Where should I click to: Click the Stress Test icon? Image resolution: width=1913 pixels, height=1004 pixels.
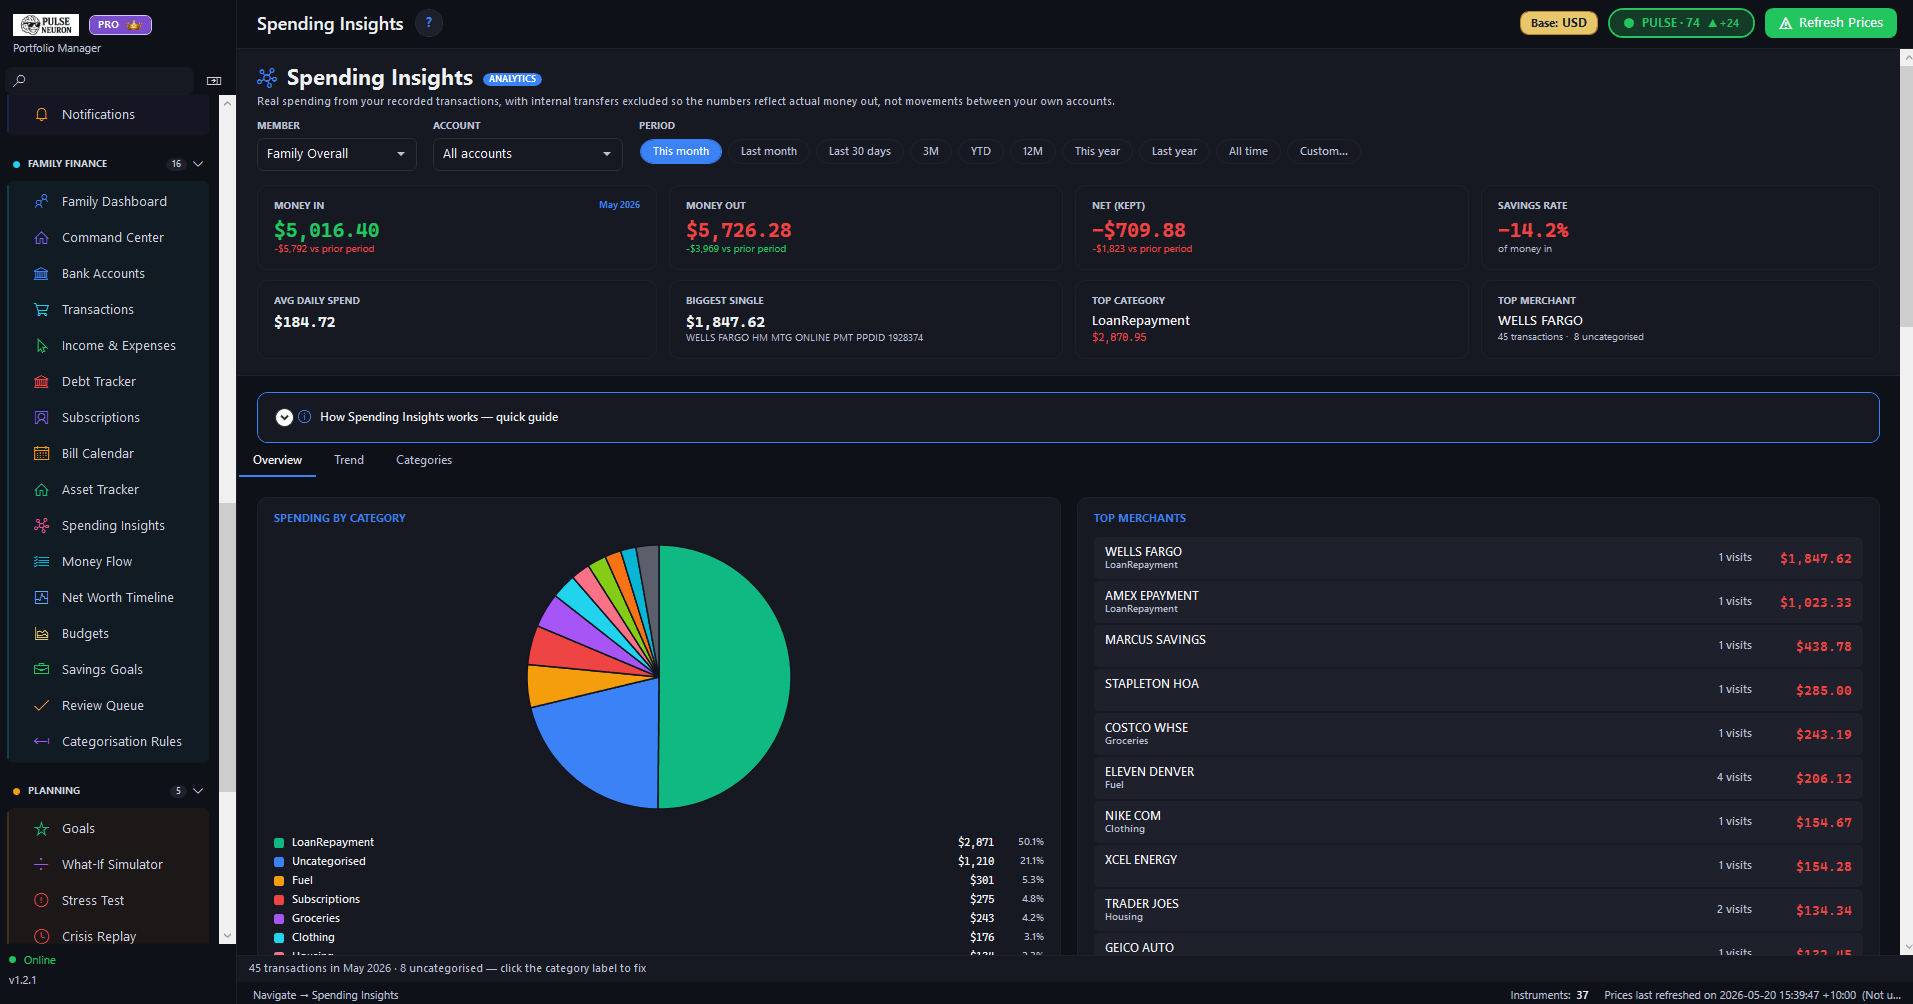(41, 900)
